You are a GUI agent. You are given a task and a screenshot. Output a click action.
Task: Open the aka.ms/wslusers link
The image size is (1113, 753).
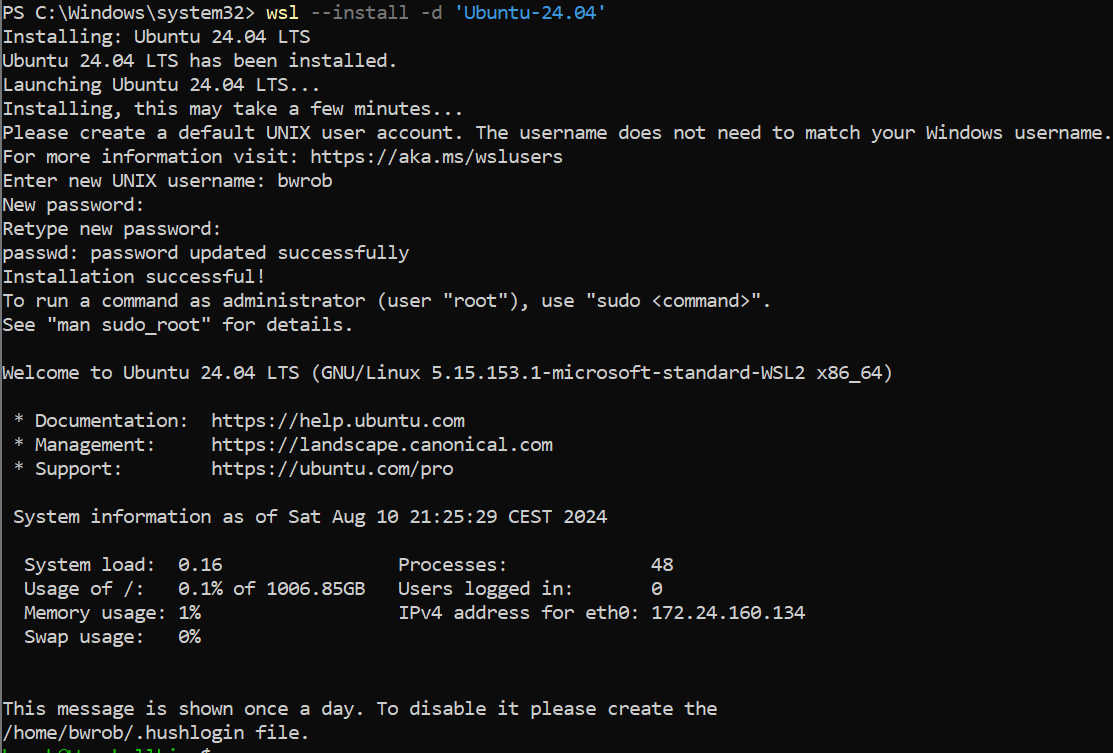click(x=436, y=157)
